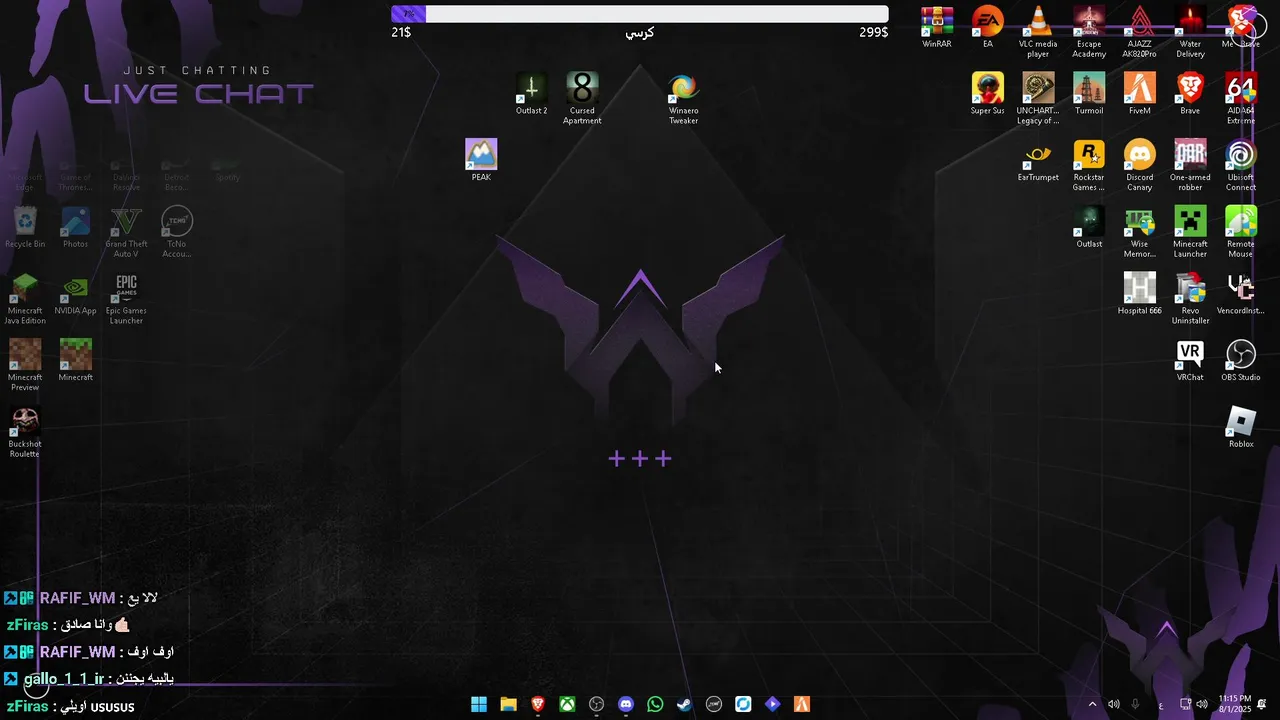Screen dimensions: 1280x720
Task: Launch the FiveM desktop shortcut
Action: pyautogui.click(x=1140, y=93)
